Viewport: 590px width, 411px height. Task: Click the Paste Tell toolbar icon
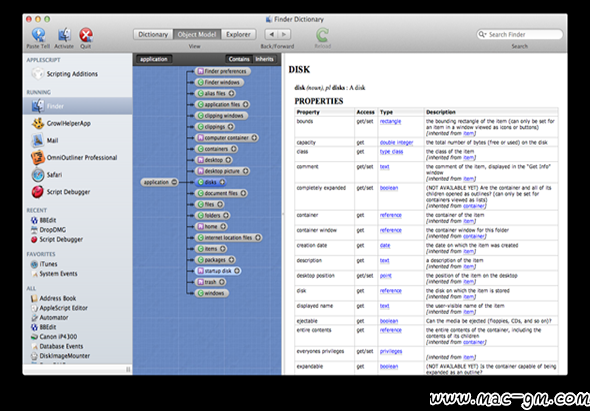tap(38, 35)
